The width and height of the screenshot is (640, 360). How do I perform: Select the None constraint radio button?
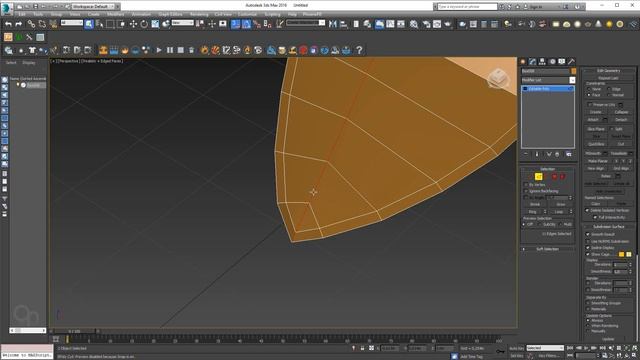click(x=589, y=89)
